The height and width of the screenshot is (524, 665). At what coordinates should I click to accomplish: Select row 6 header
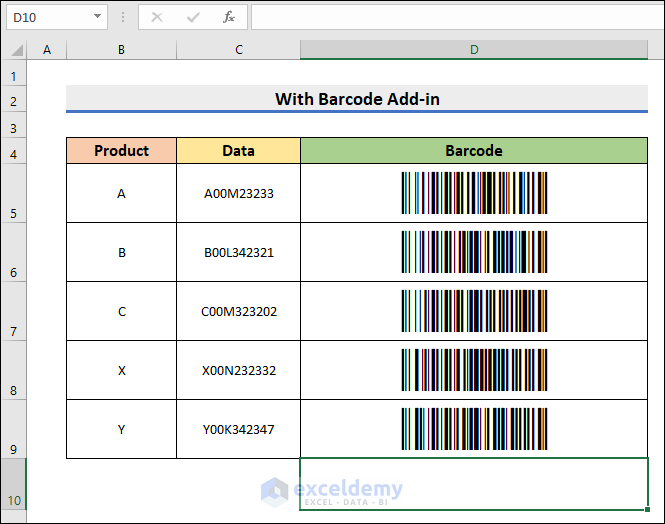[x=14, y=252]
